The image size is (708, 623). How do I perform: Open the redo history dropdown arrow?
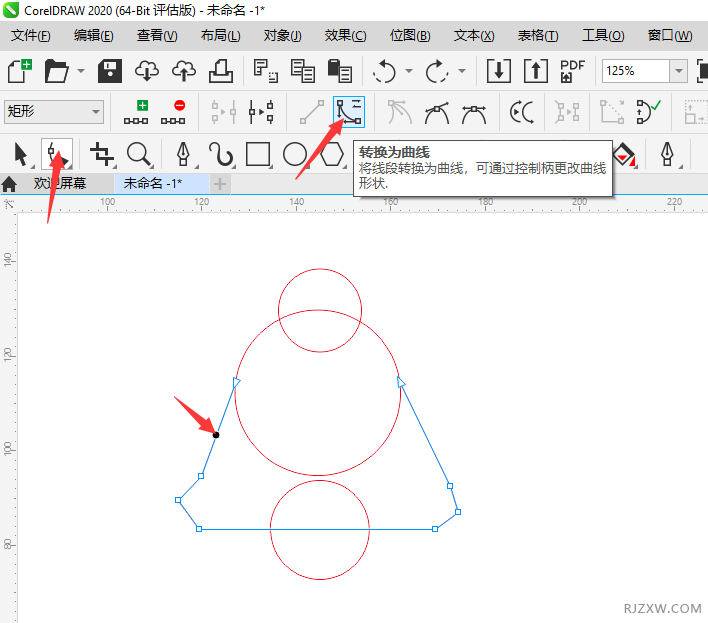(462, 71)
